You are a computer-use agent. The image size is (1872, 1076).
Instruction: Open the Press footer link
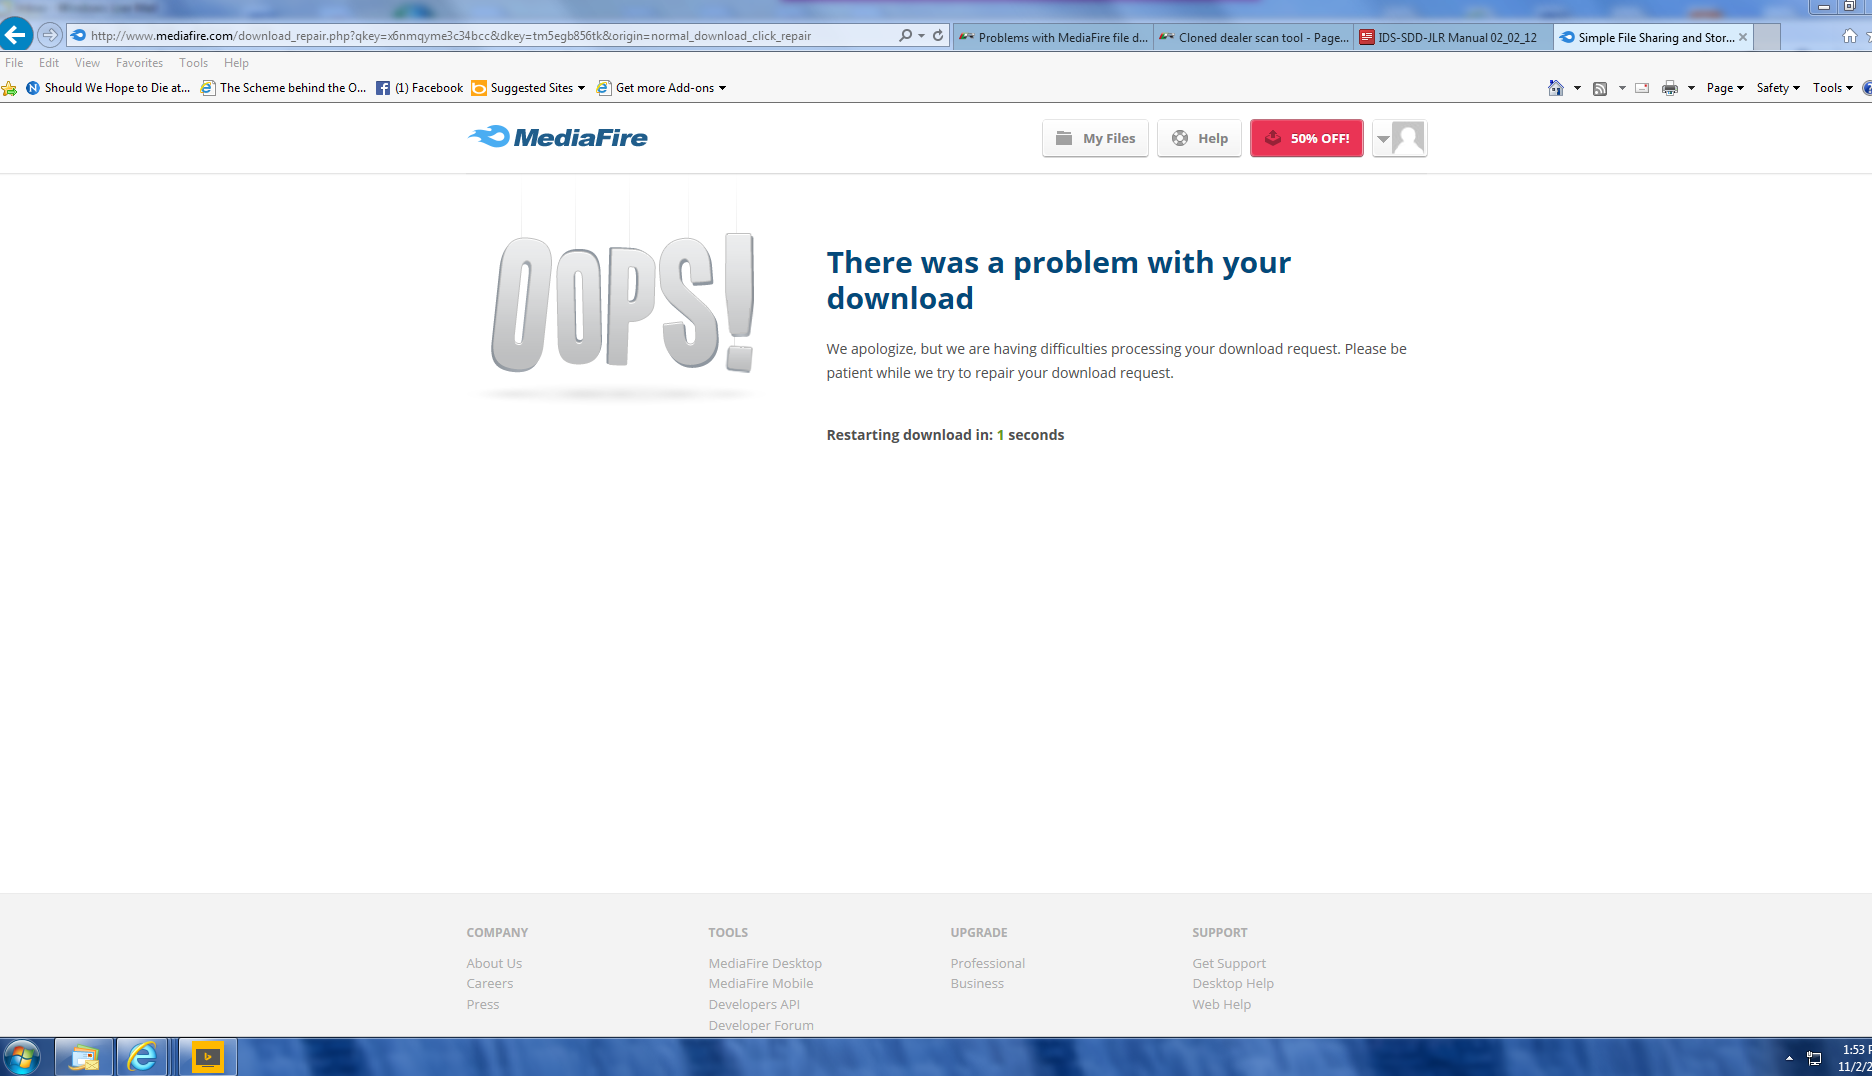[x=483, y=1004]
